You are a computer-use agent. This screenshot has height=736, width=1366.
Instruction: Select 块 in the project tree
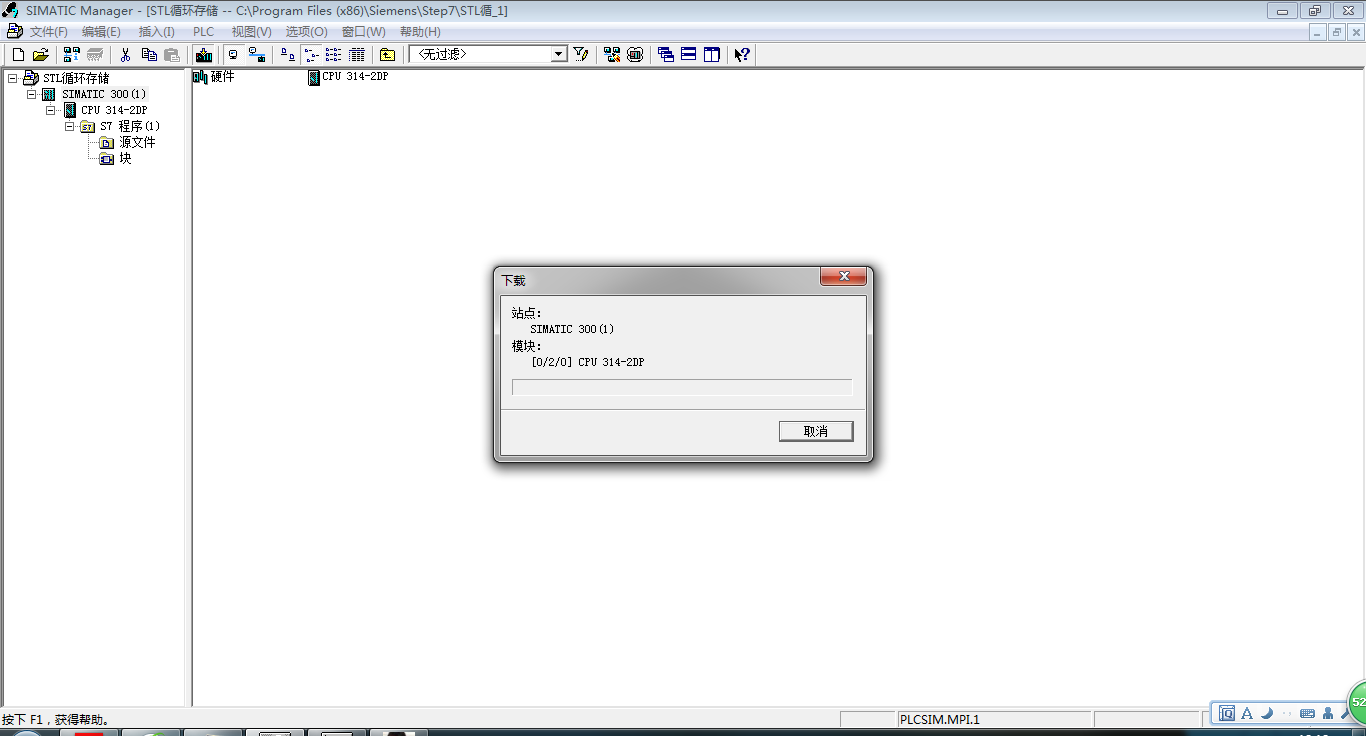click(125, 158)
